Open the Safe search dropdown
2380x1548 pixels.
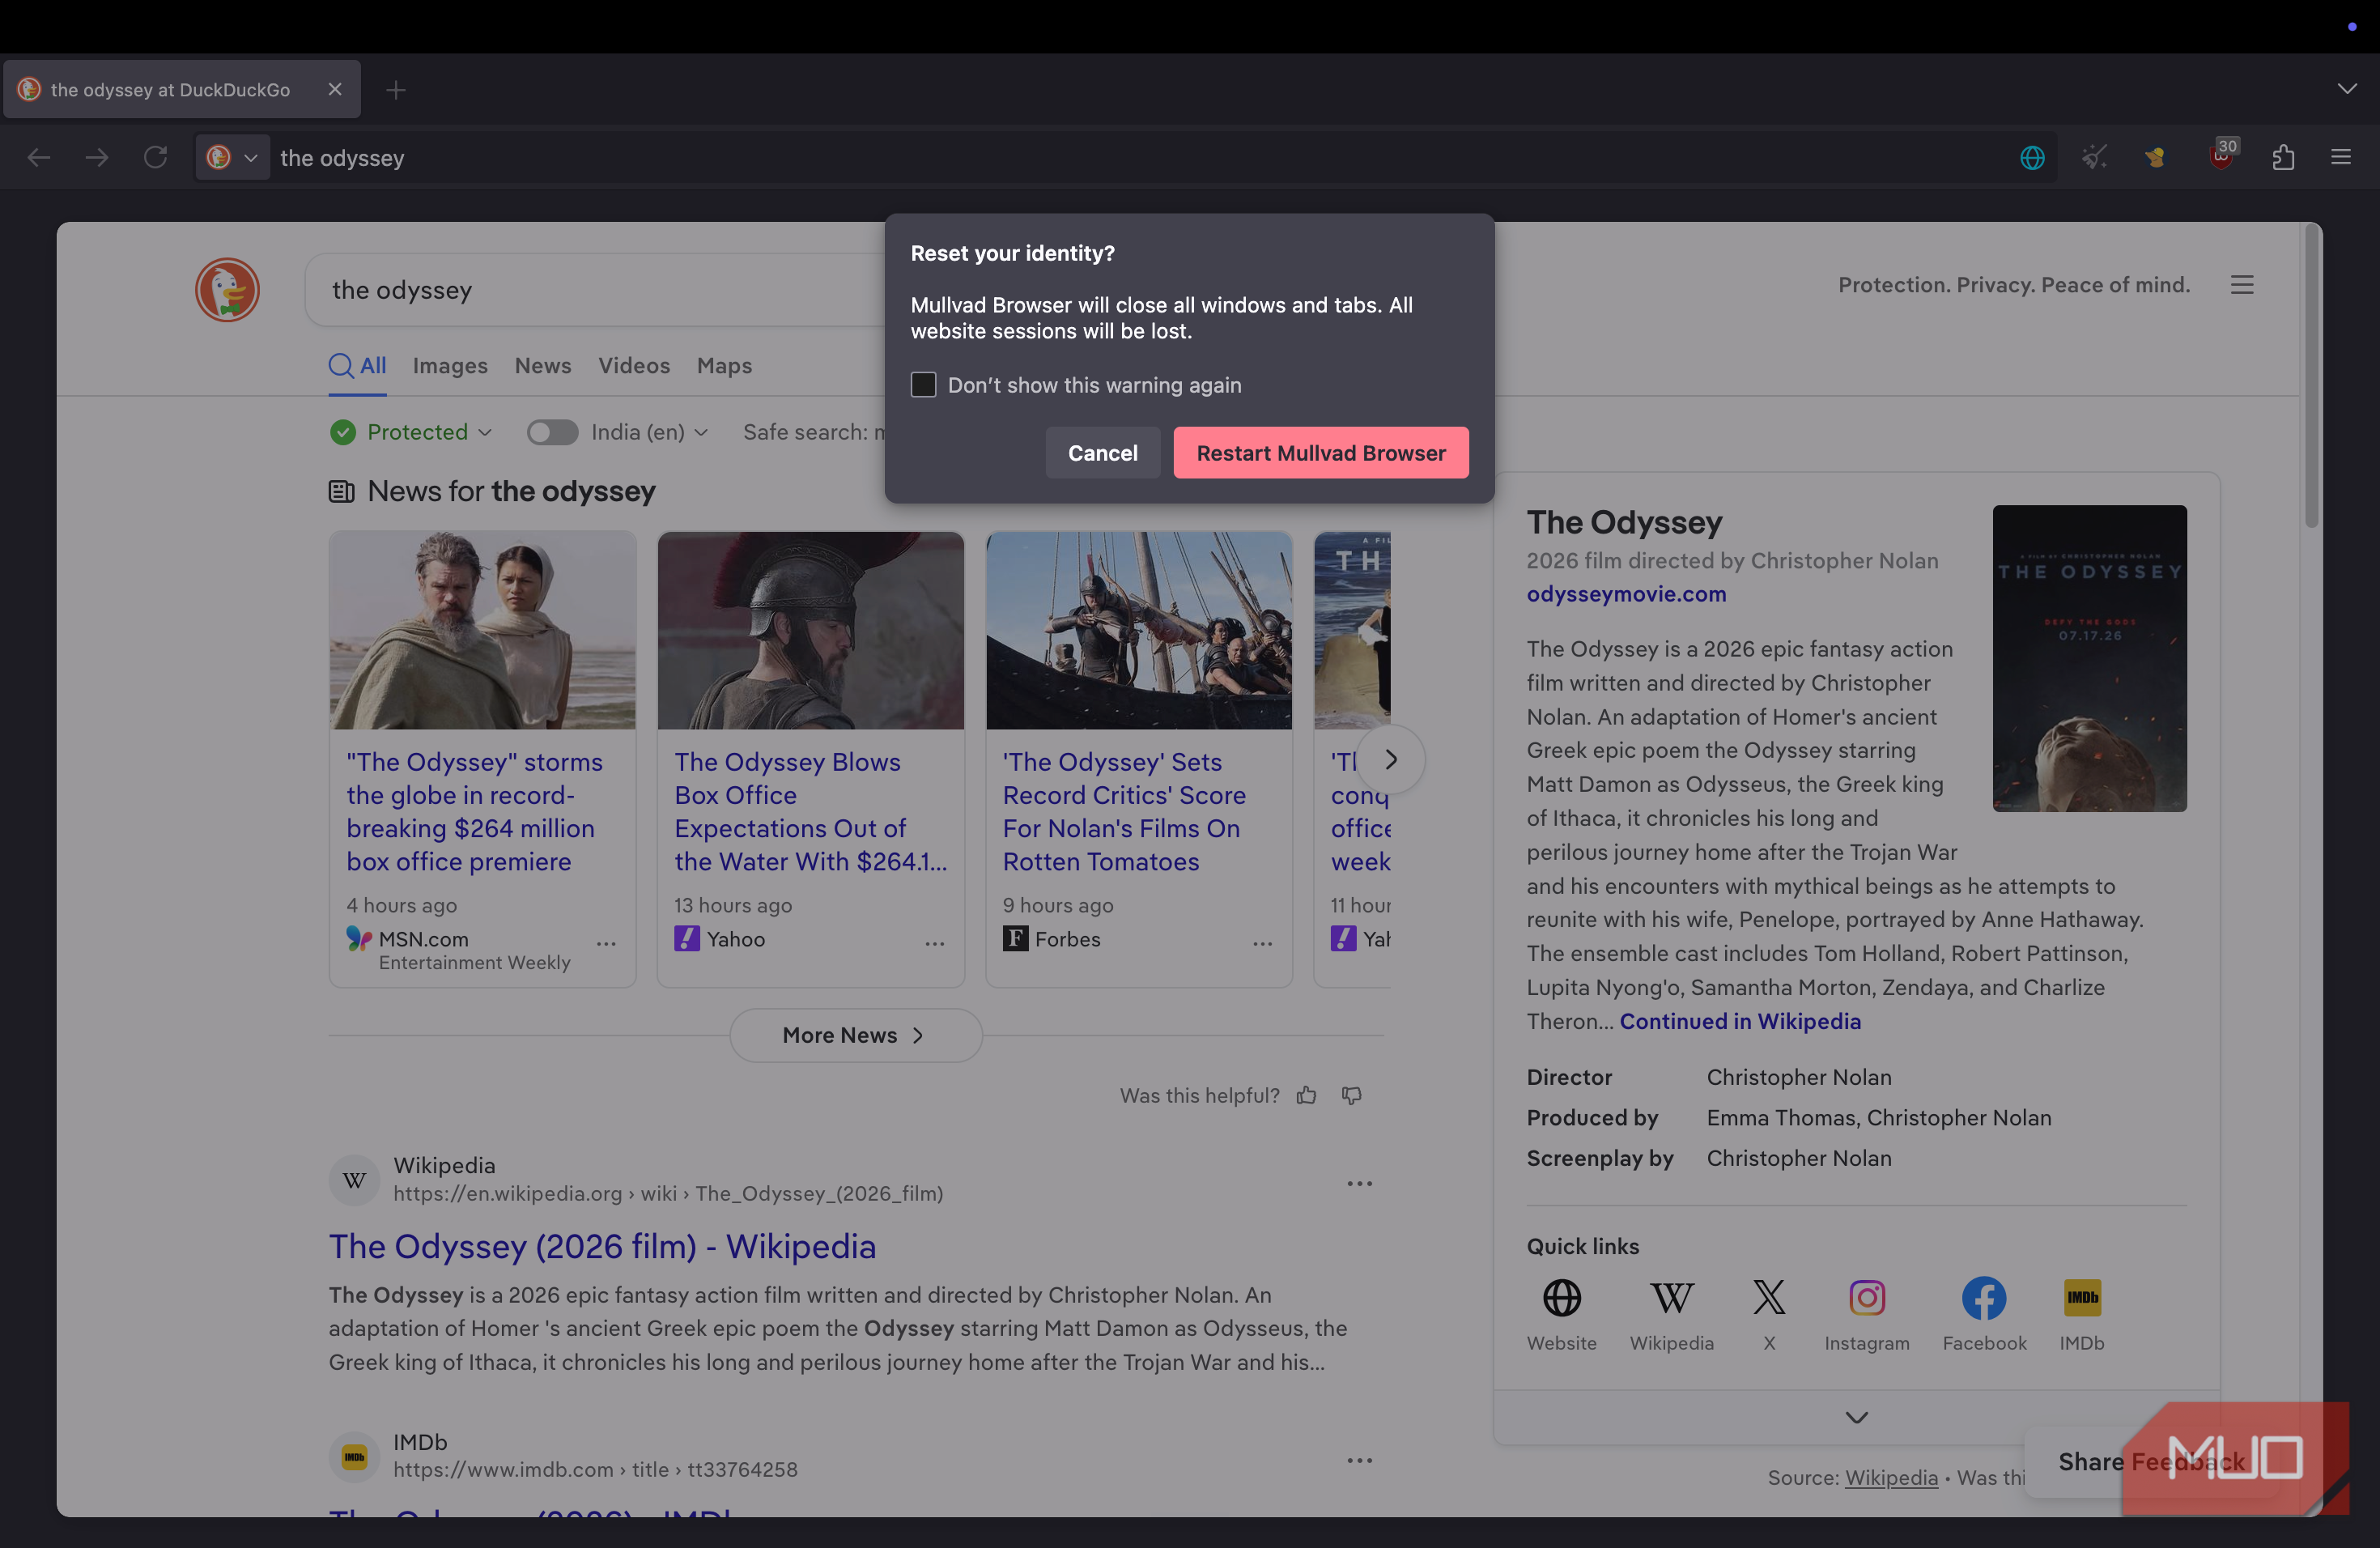click(x=813, y=432)
